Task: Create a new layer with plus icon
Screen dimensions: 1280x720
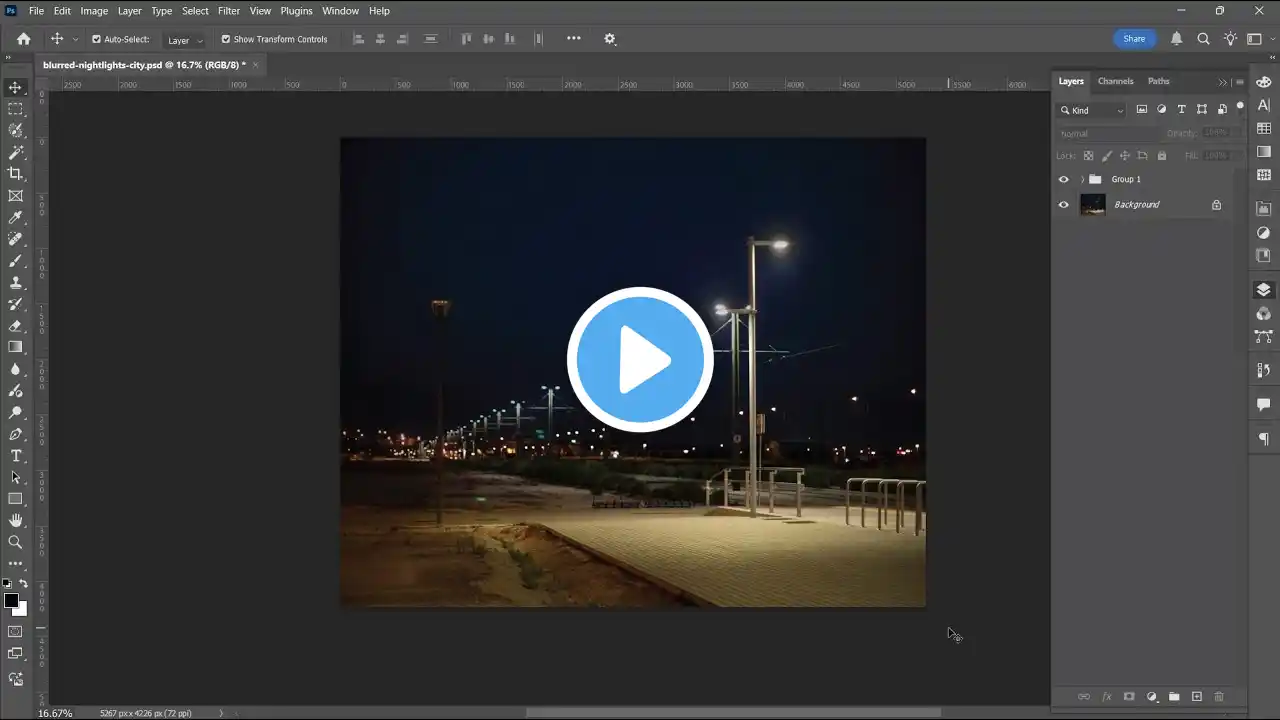Action: tap(1196, 696)
